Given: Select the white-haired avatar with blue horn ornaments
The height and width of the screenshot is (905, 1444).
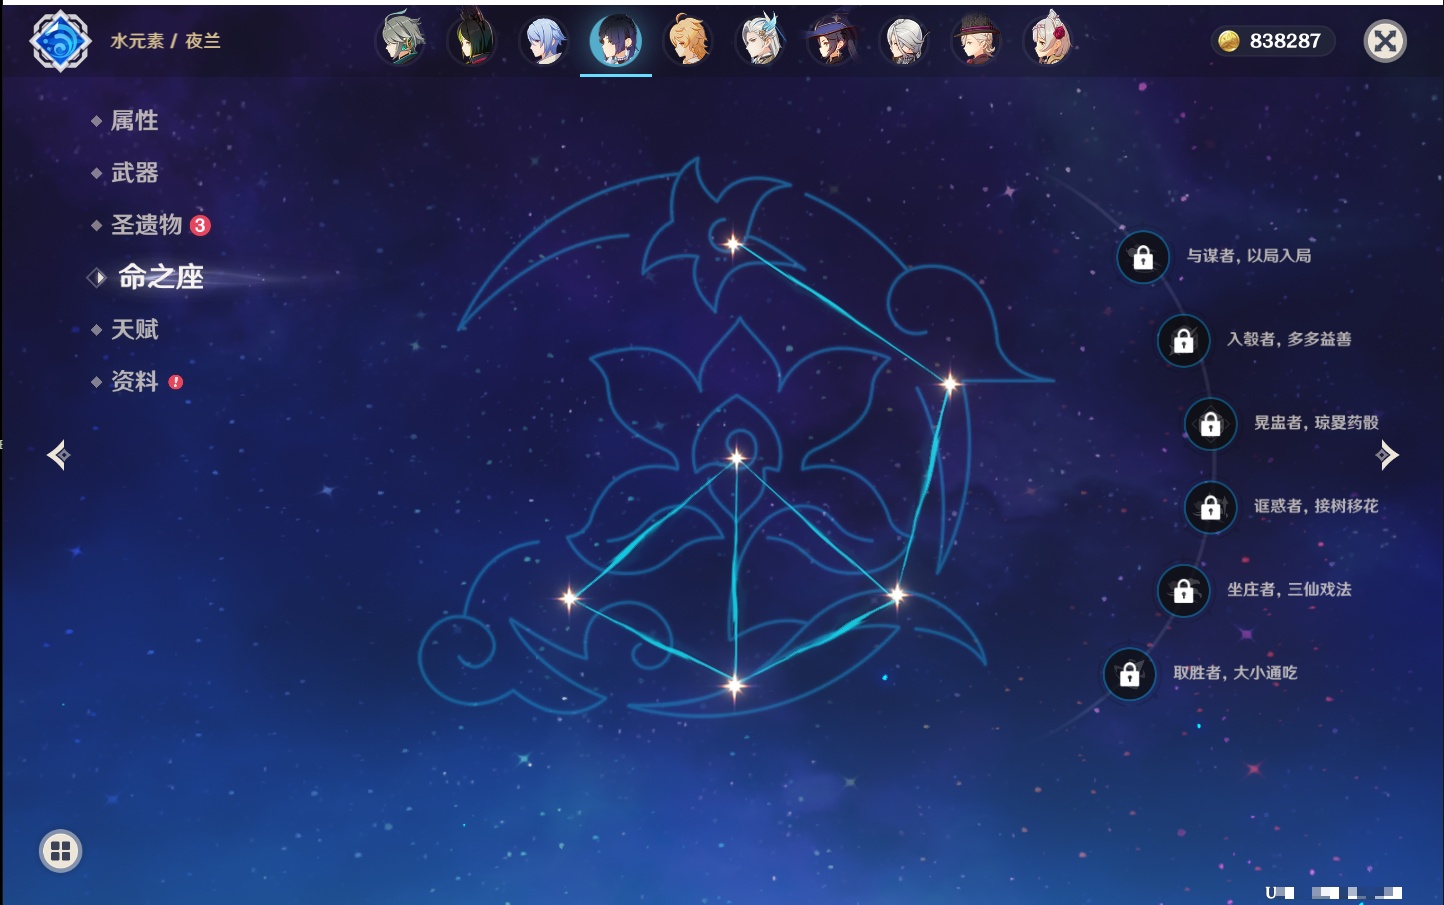Looking at the screenshot, I should click(x=760, y=40).
